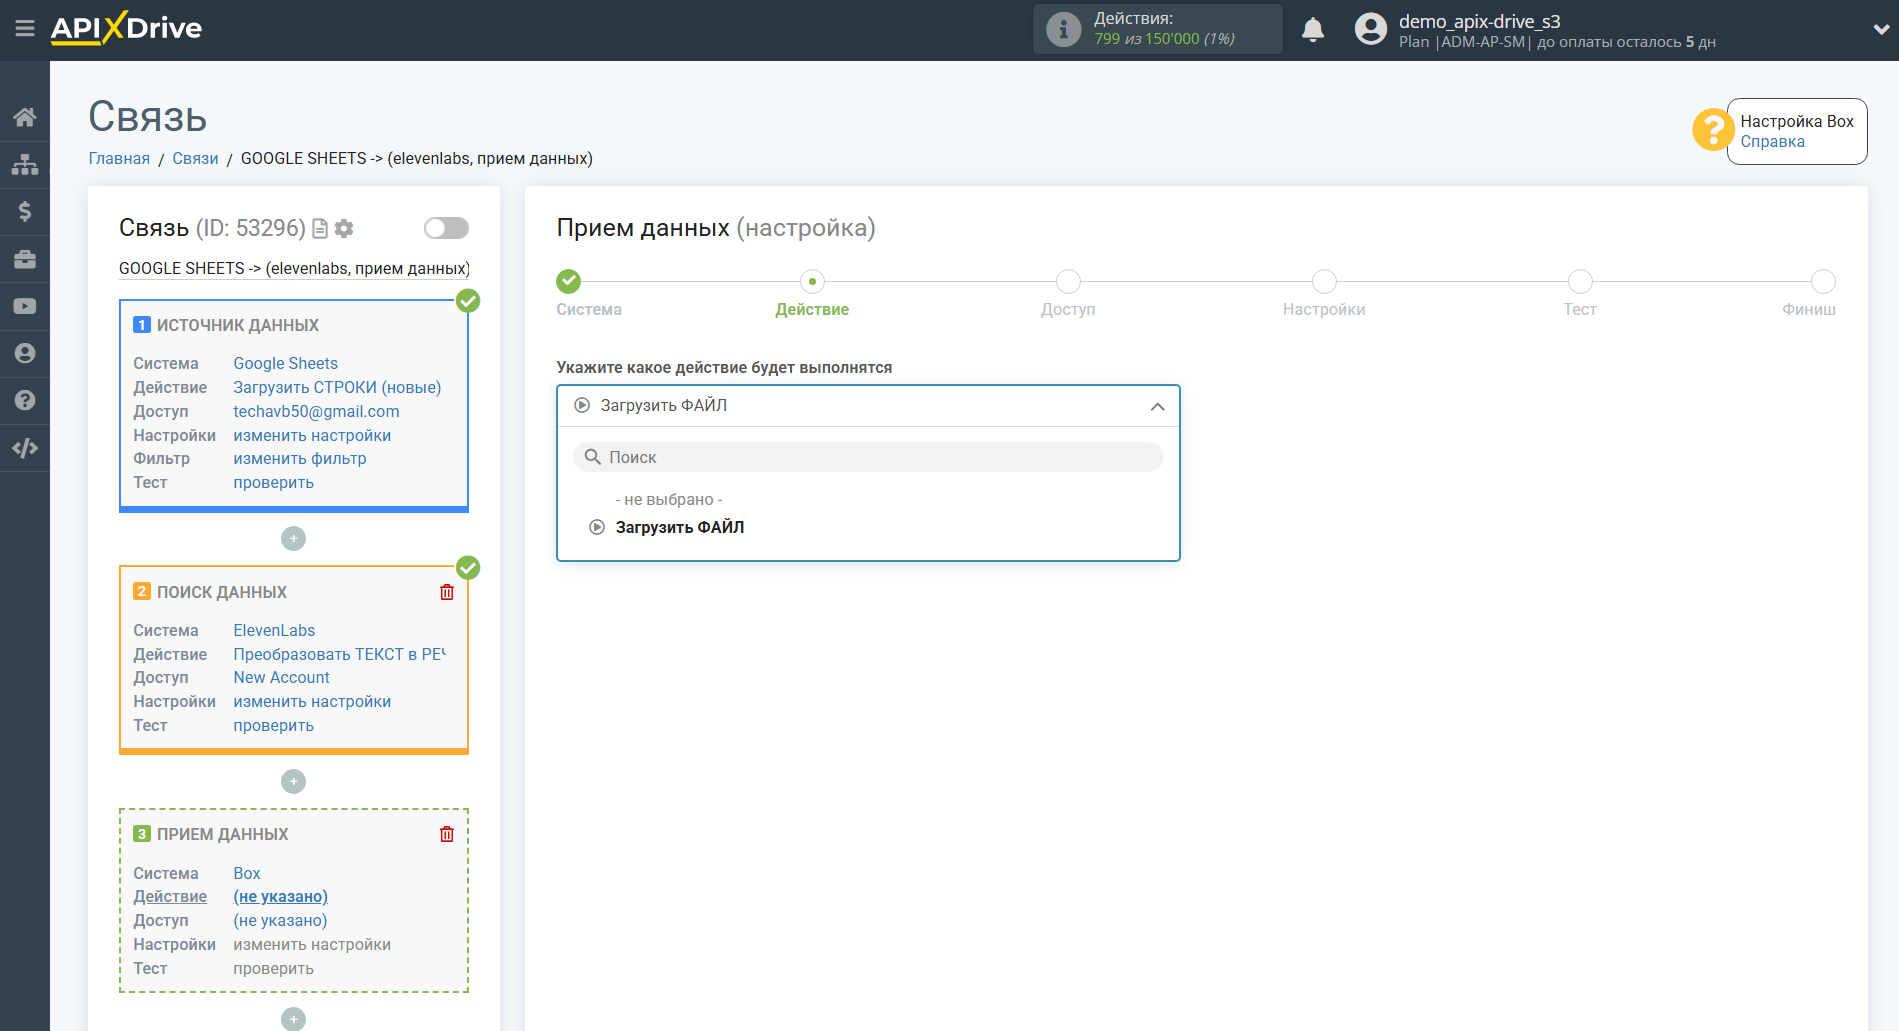Click the notification bell icon

[x=1312, y=30]
